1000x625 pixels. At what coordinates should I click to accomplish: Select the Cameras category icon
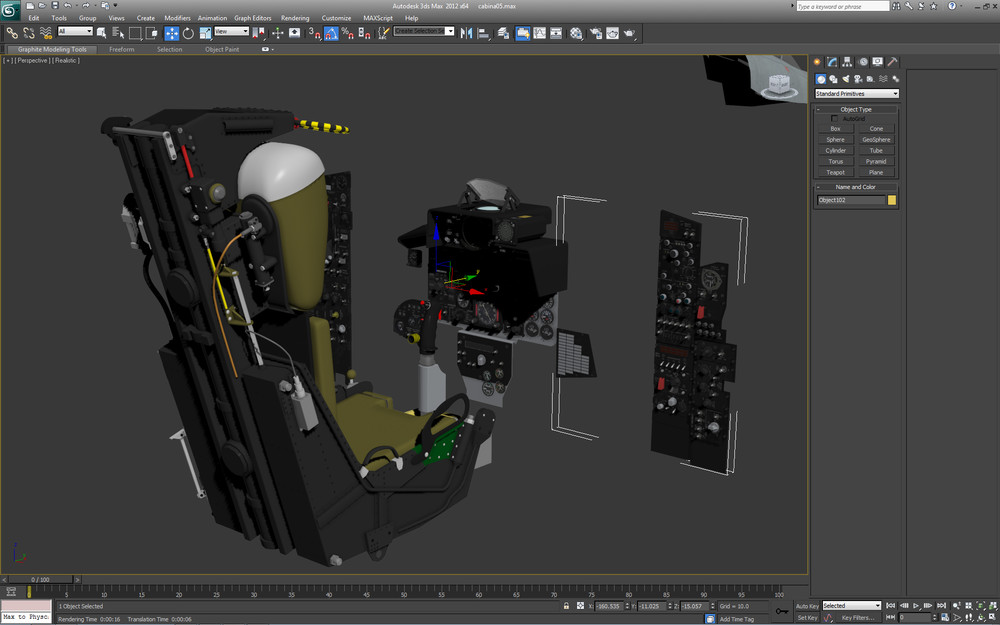(858, 79)
